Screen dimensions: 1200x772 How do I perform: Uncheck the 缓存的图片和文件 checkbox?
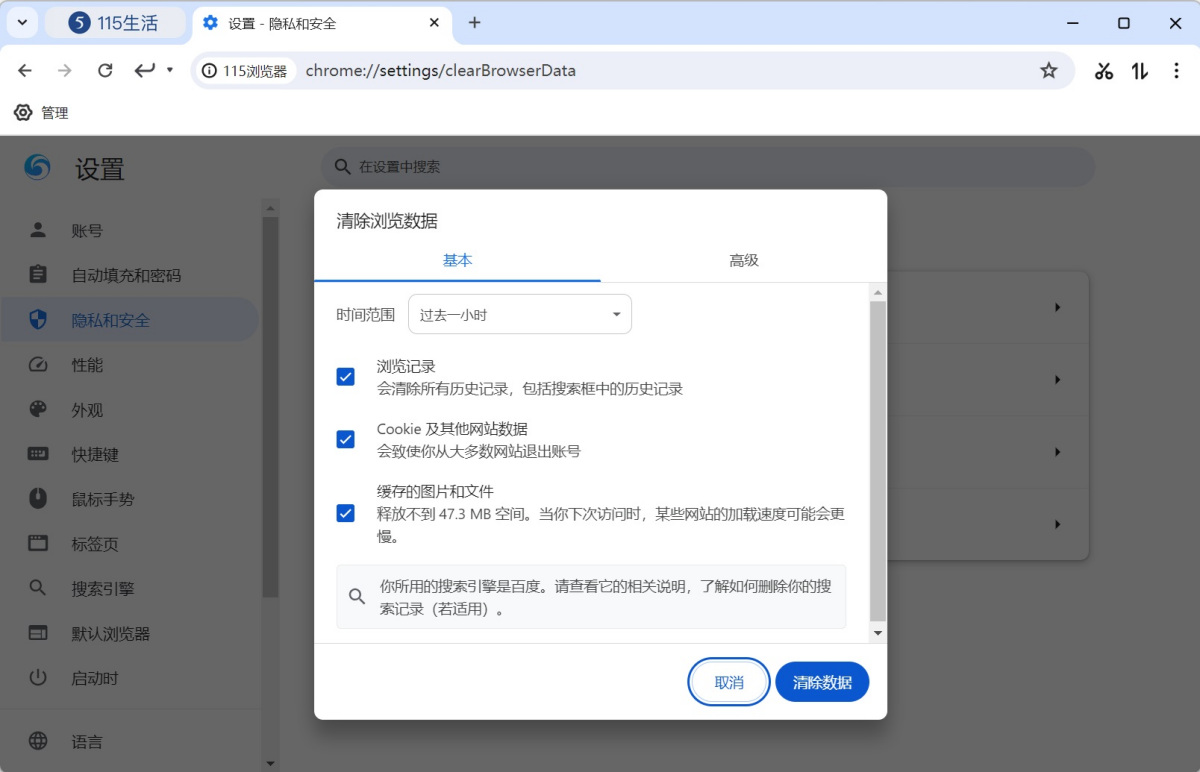coord(346,513)
